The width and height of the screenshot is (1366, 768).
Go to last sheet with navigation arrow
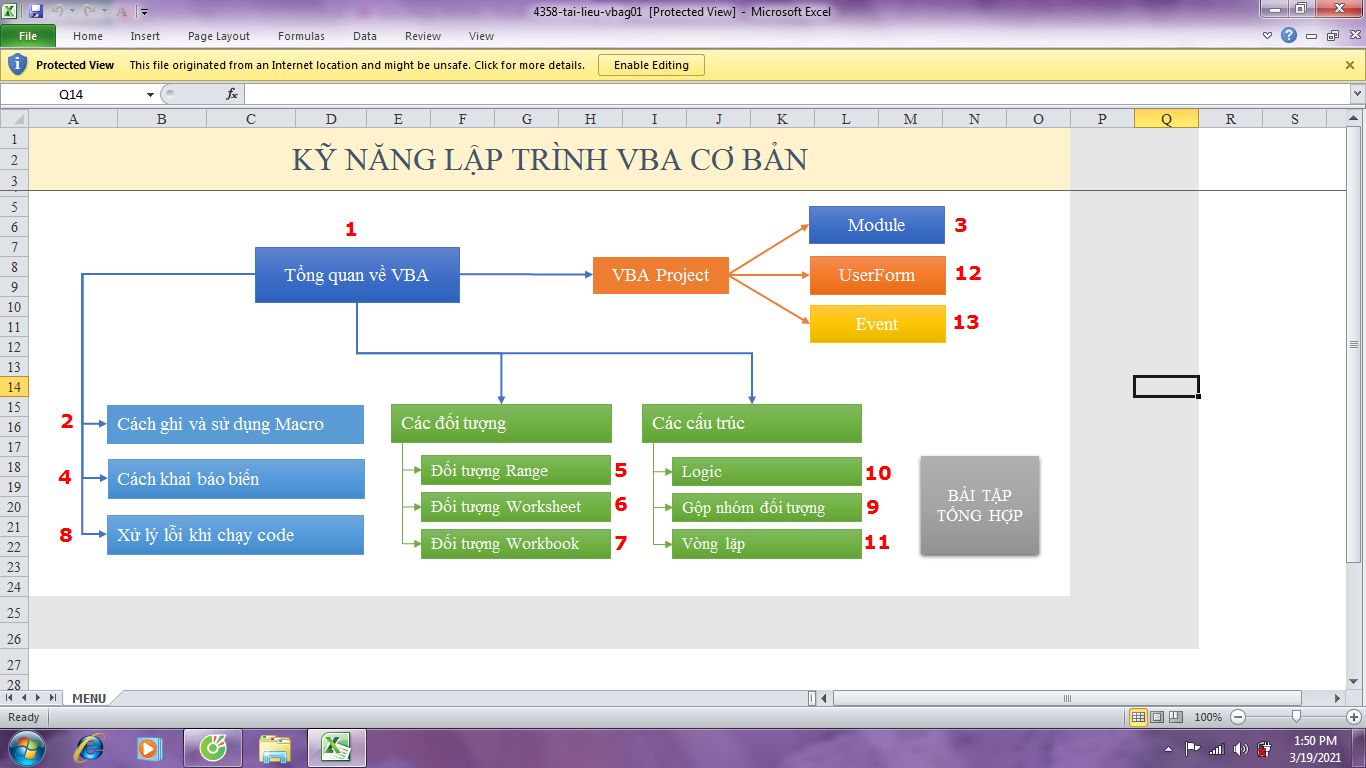tap(53, 698)
